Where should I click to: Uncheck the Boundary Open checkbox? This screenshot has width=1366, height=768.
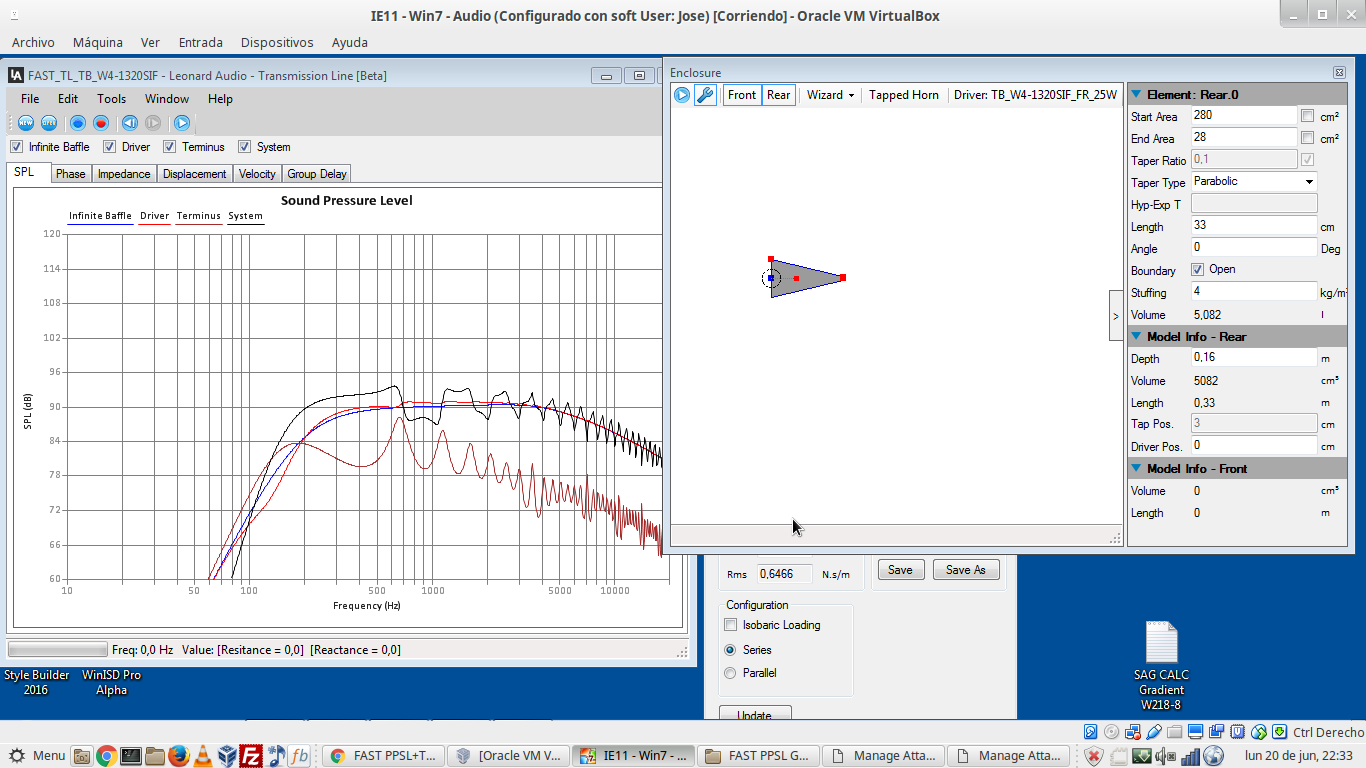point(1197,270)
